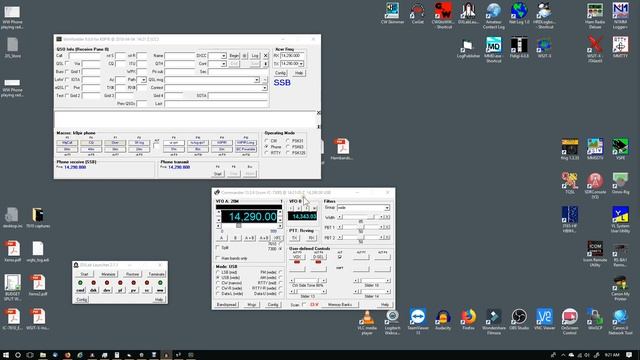640x360 pixels.
Task: Open File Explorer from the taskbar
Action: pos(42,355)
